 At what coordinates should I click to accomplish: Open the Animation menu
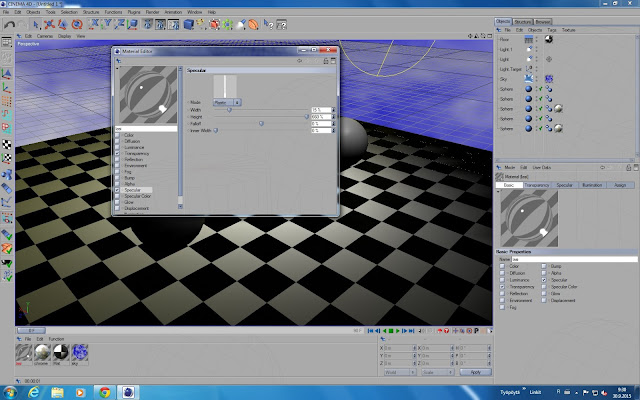[173, 12]
